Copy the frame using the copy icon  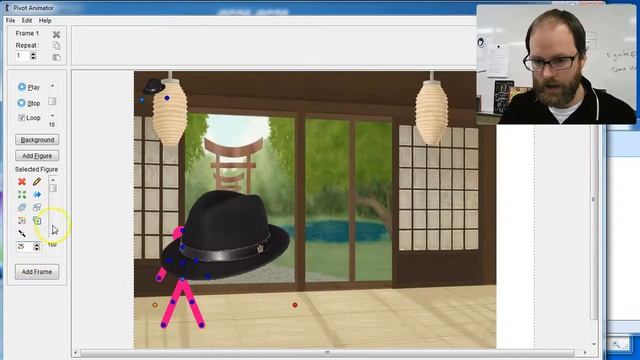[56, 45]
